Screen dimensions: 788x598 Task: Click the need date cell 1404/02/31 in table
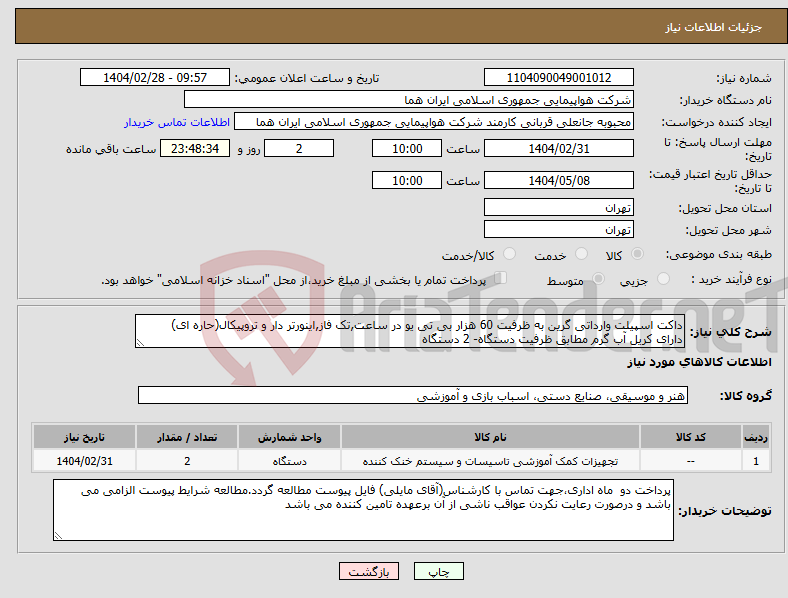tap(84, 461)
